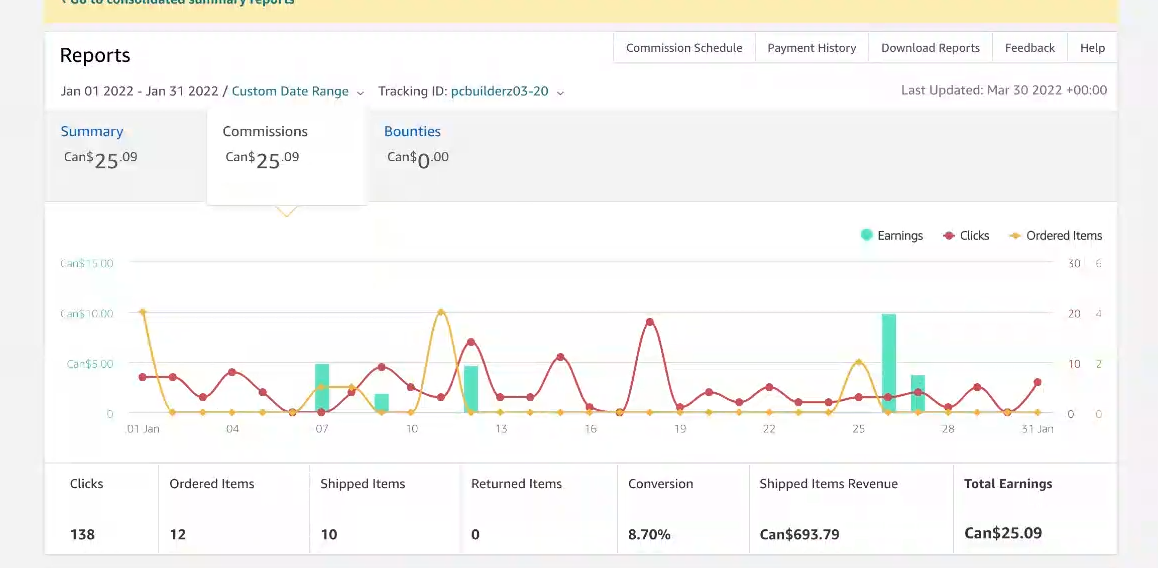Select the earnings bar at 07 Jan
The height and width of the screenshot is (568, 1158).
click(322, 388)
